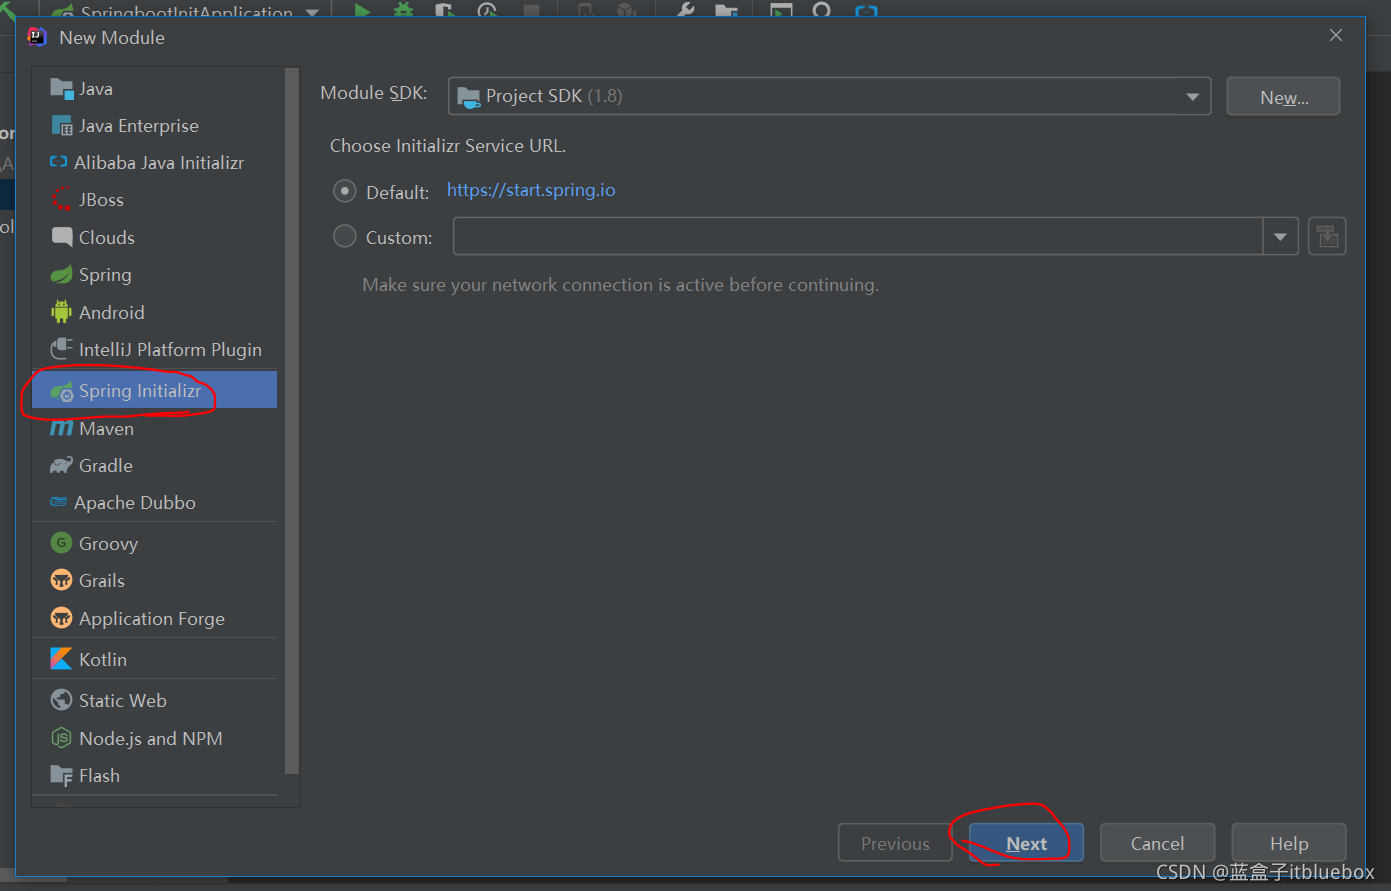The height and width of the screenshot is (891, 1391).
Task: Focus the Custom URL text field
Action: (x=858, y=237)
